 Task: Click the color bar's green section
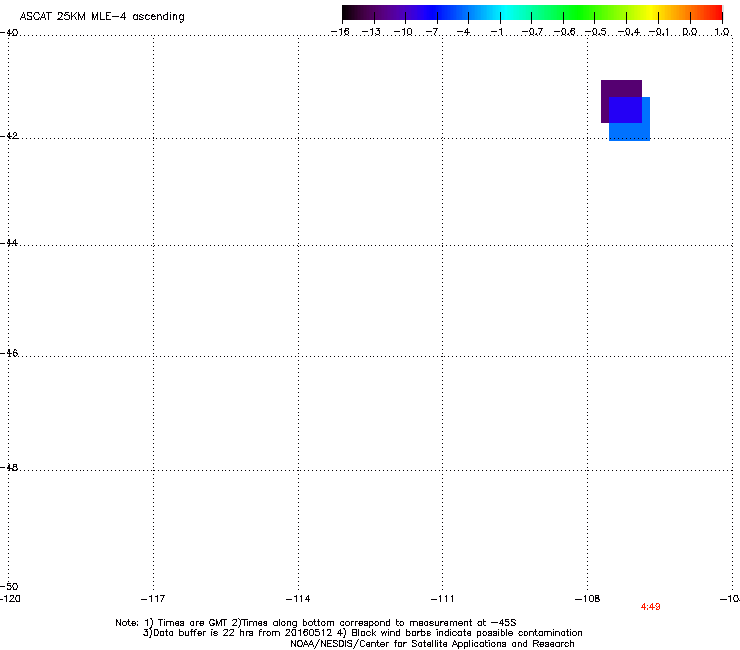(580, 12)
